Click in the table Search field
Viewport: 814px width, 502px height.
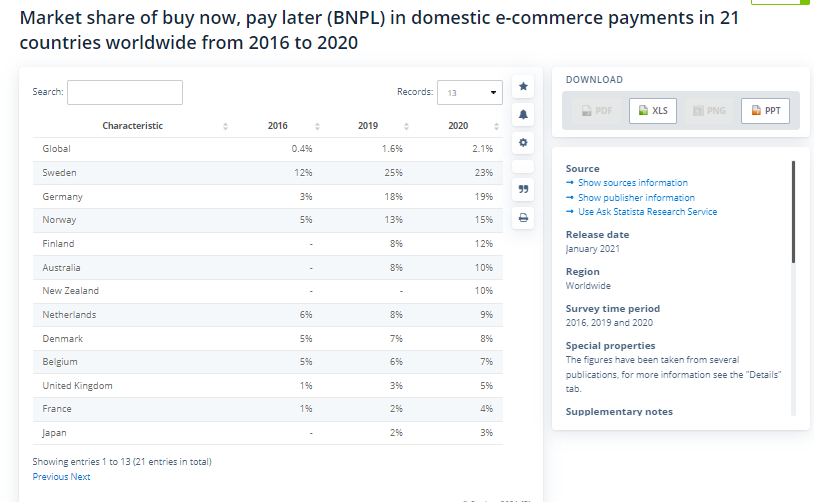125,92
